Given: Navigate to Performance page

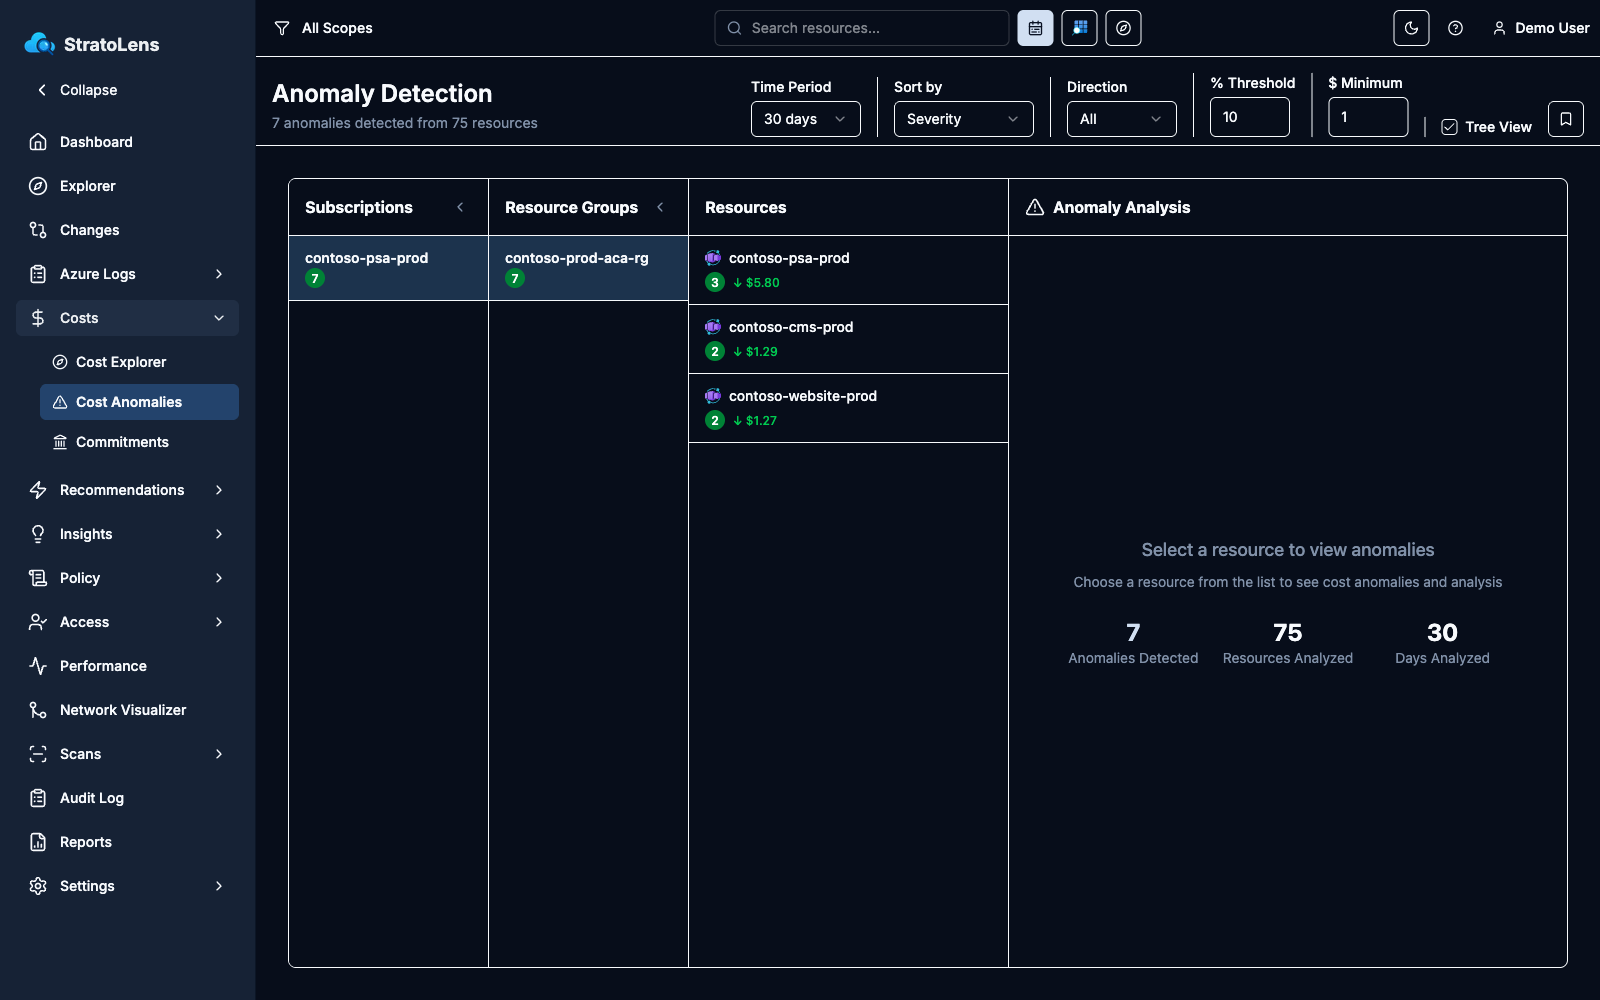Looking at the screenshot, I should point(127,666).
